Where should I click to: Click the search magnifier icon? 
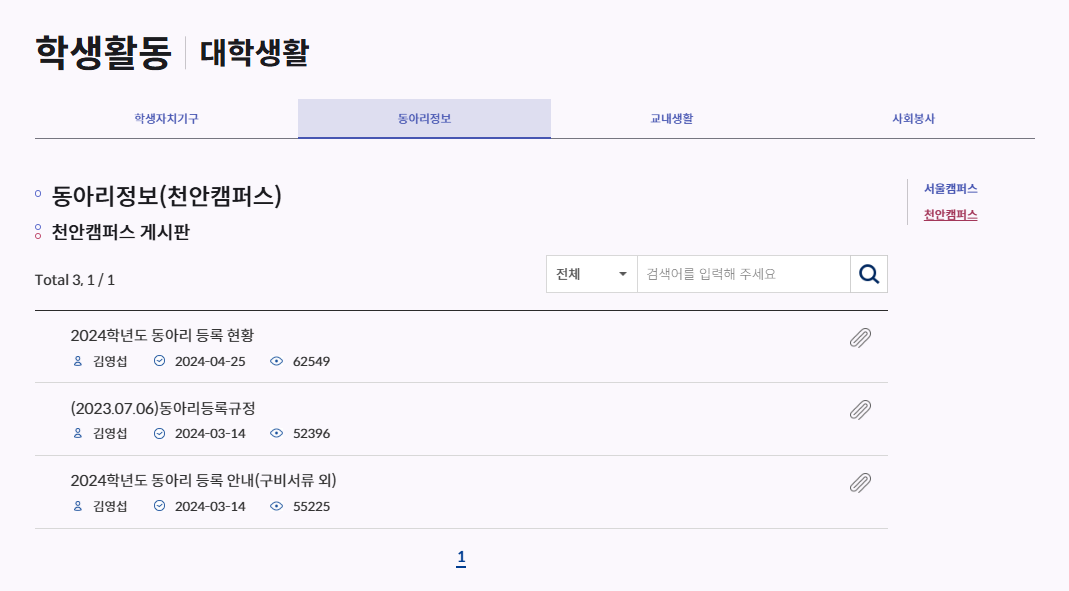click(868, 273)
